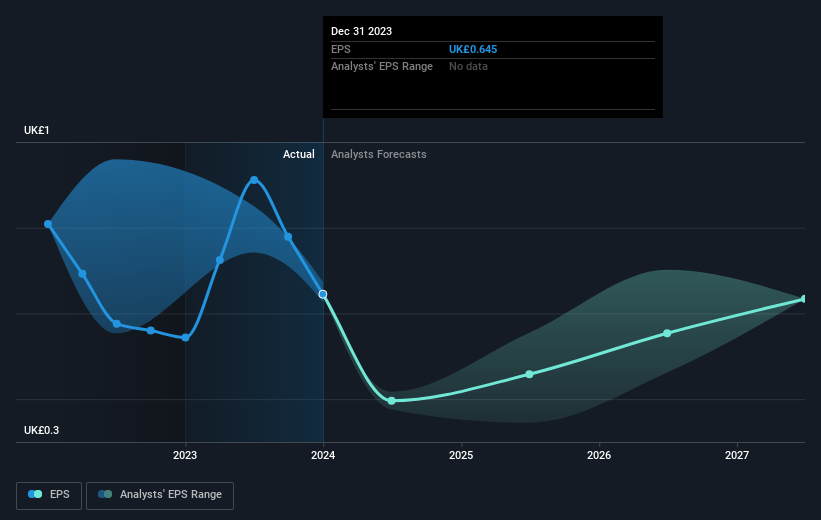Image resolution: width=821 pixels, height=520 pixels.
Task: Click the 2025 x-axis label
Action: point(461,455)
